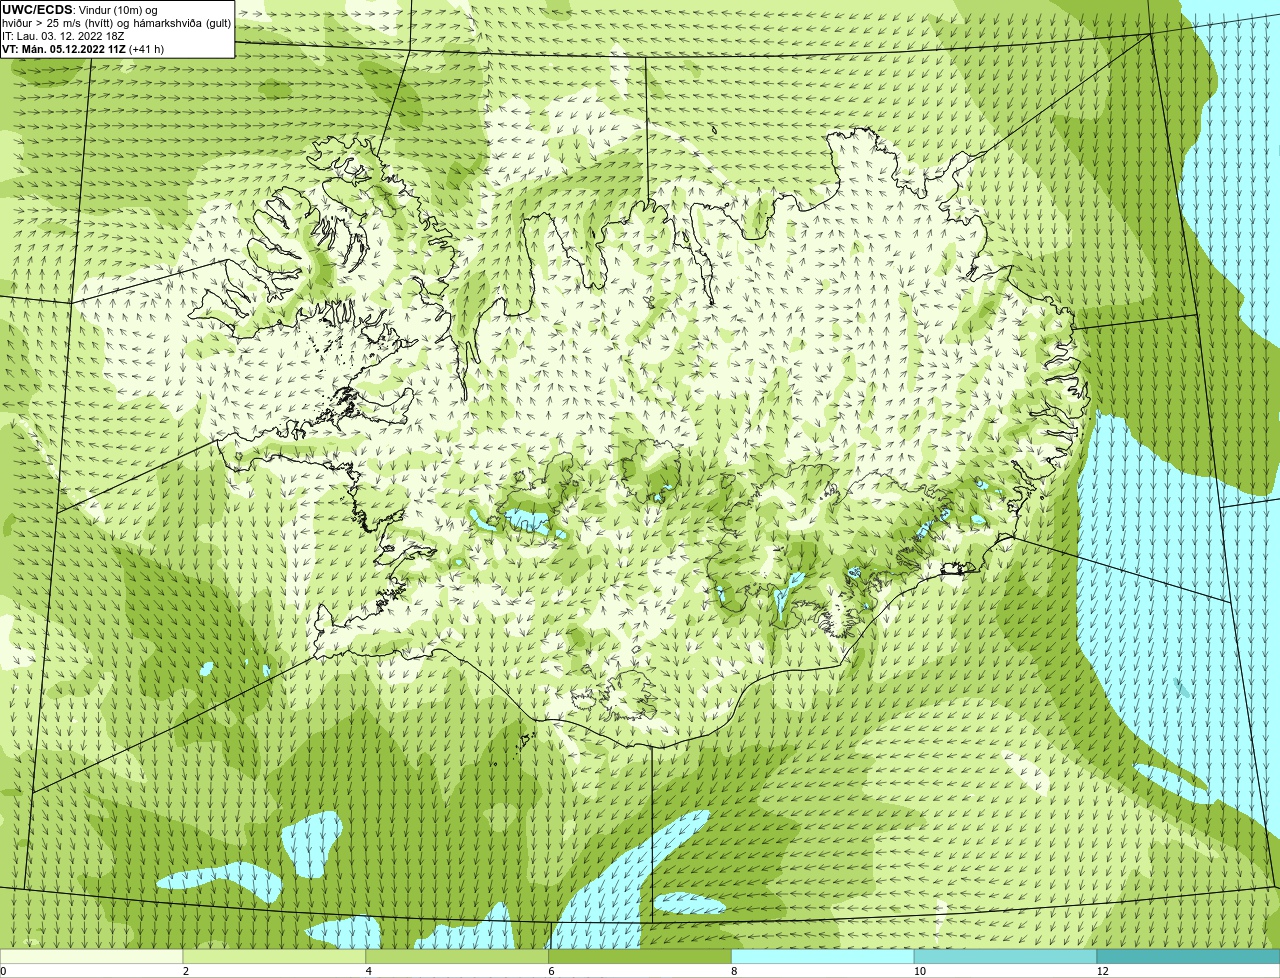Click the "0" label under the color scale
Viewport: 1280px width, 978px height.
(x=3, y=971)
